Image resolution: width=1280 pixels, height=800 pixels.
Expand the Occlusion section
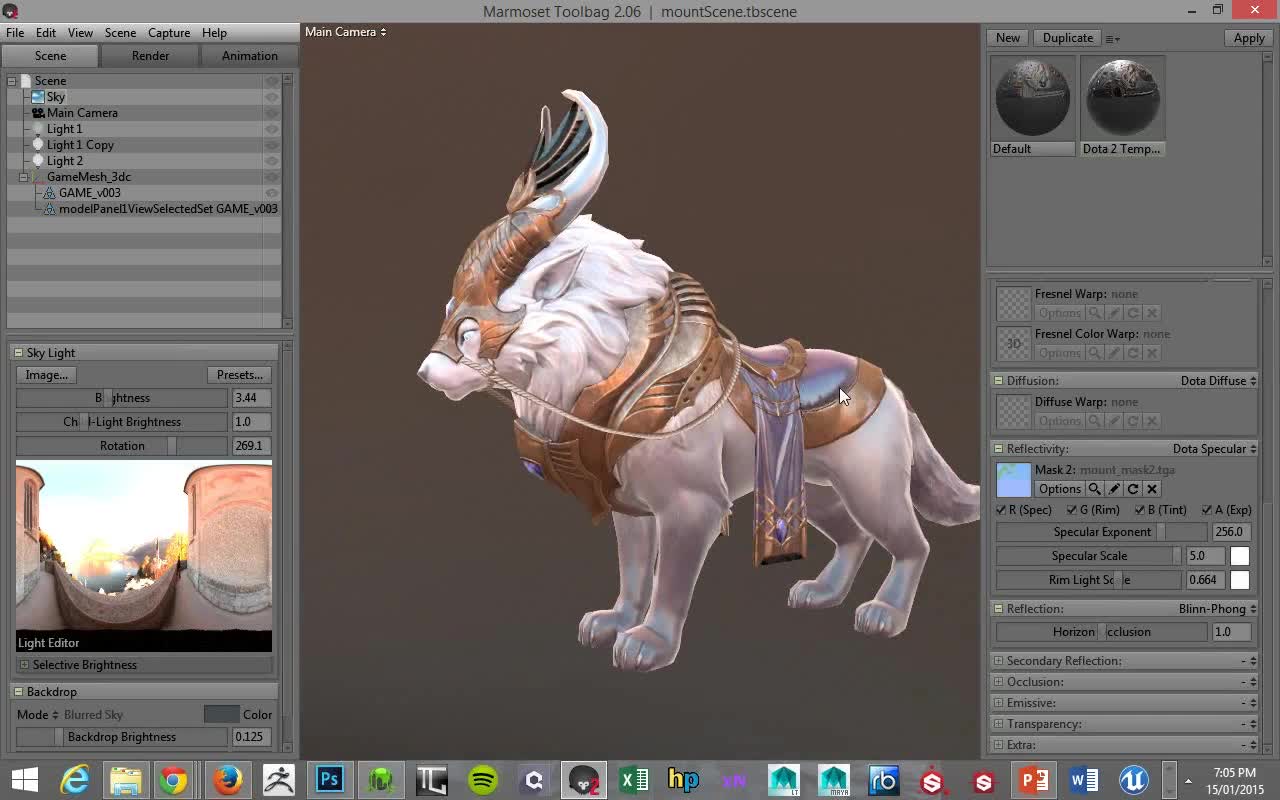998,682
